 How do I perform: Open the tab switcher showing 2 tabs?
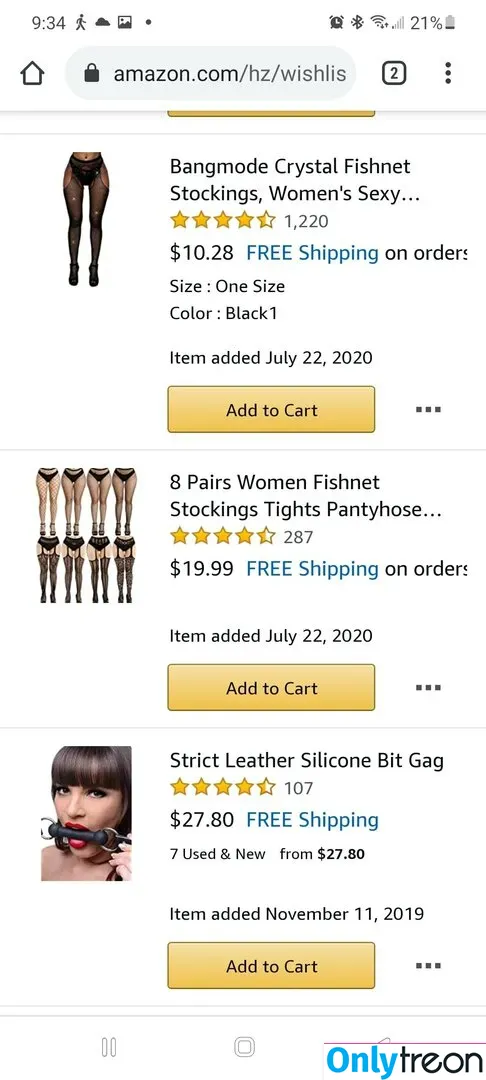click(x=394, y=73)
